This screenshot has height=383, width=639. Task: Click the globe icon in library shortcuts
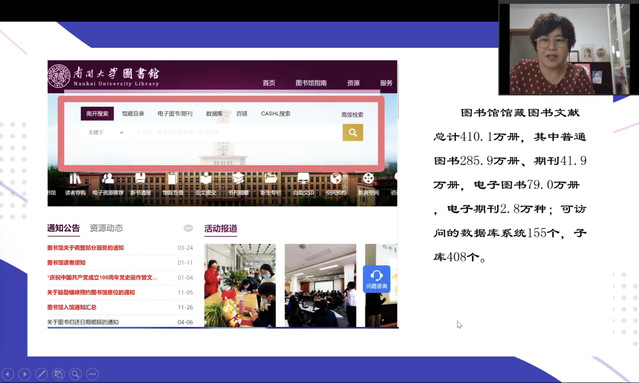(x=336, y=178)
